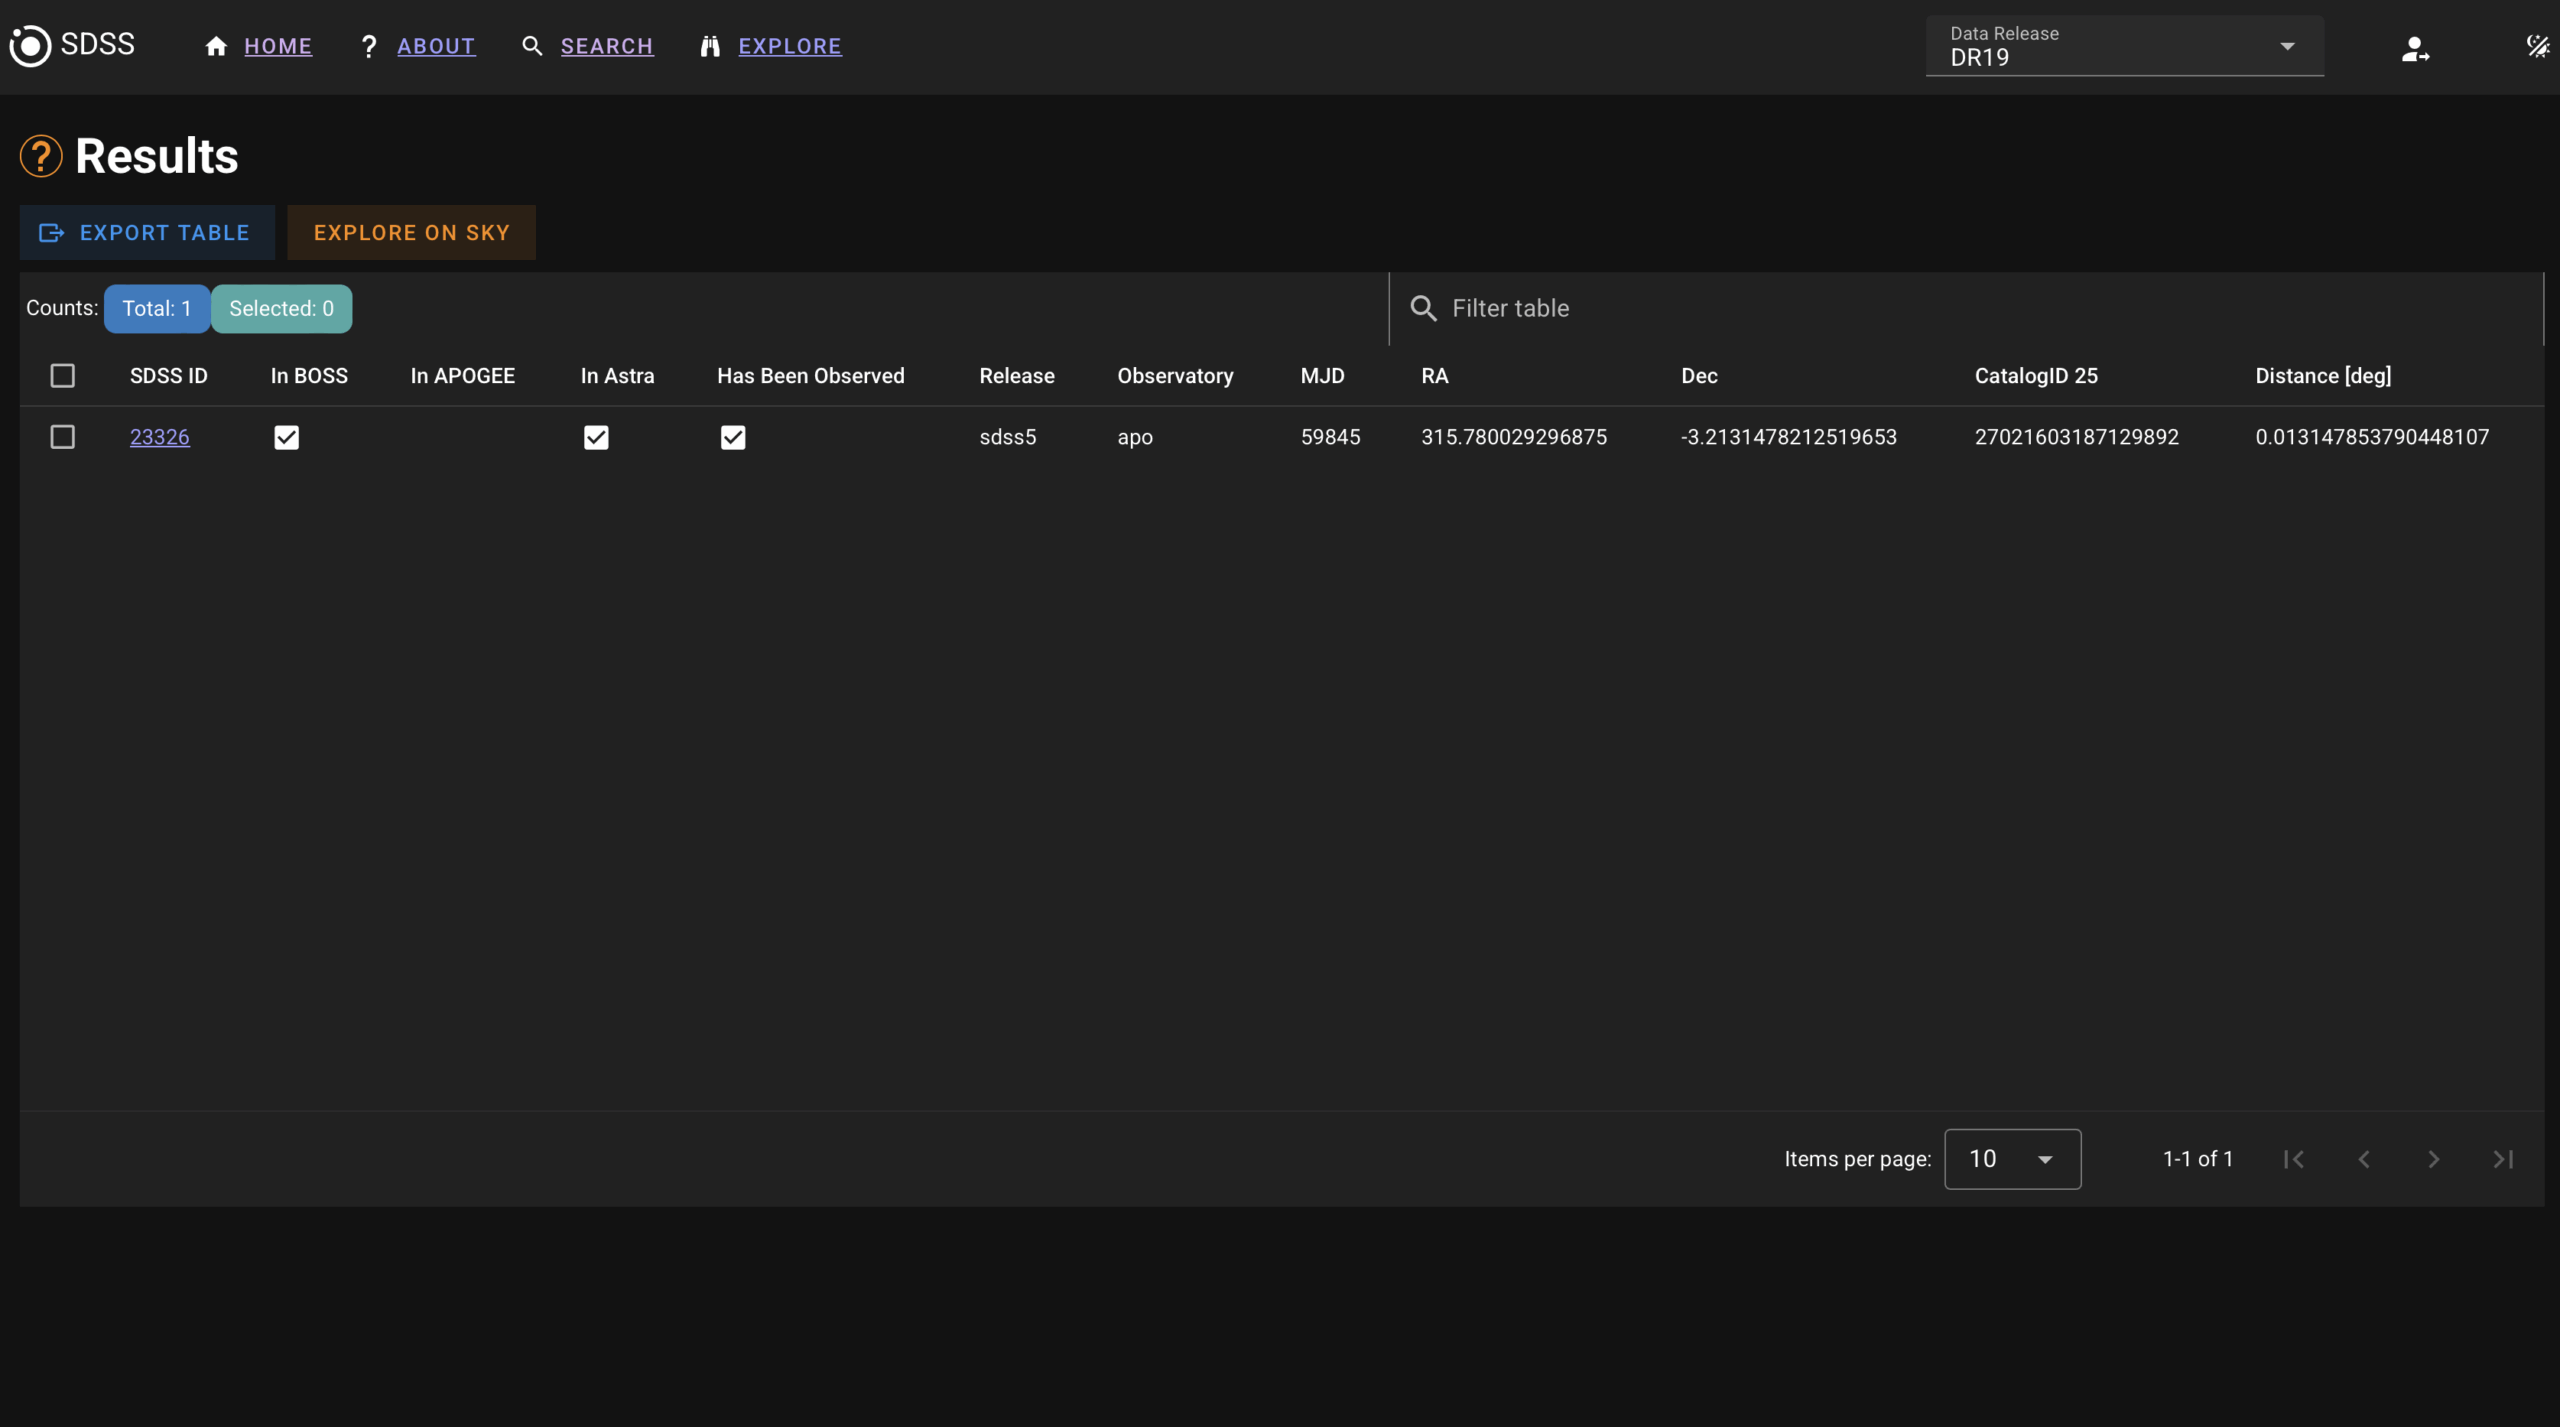Open the Explore menu item
Image resolution: width=2560 pixels, height=1427 pixels.
(788, 46)
